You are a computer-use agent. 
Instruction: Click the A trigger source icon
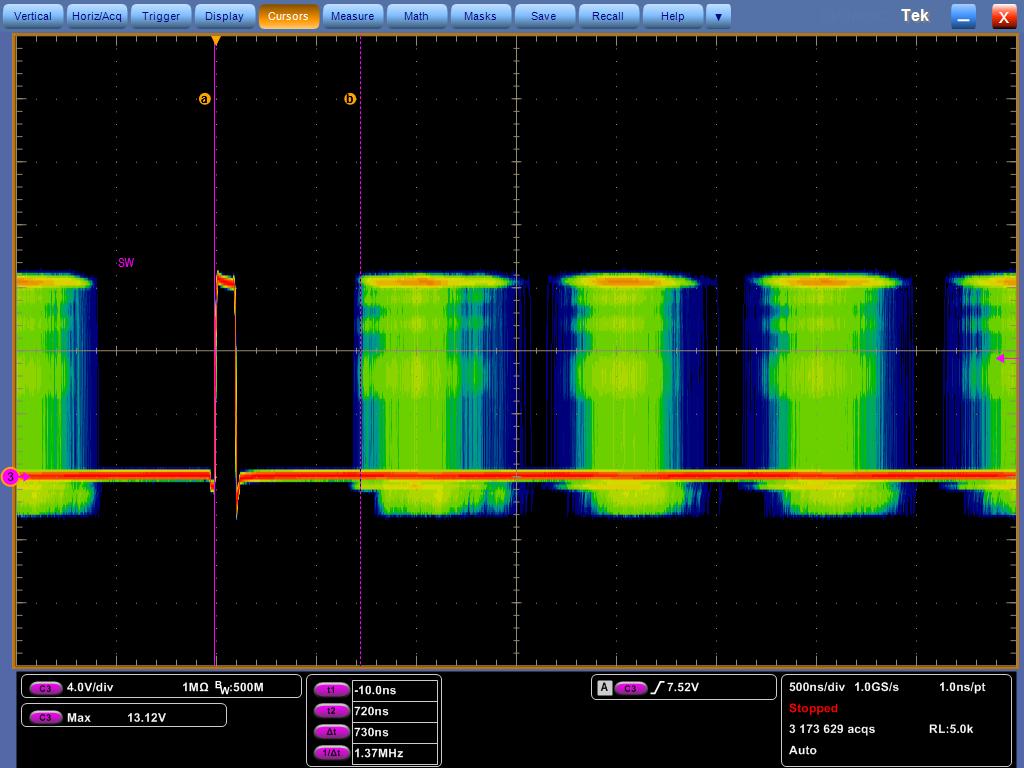point(605,688)
